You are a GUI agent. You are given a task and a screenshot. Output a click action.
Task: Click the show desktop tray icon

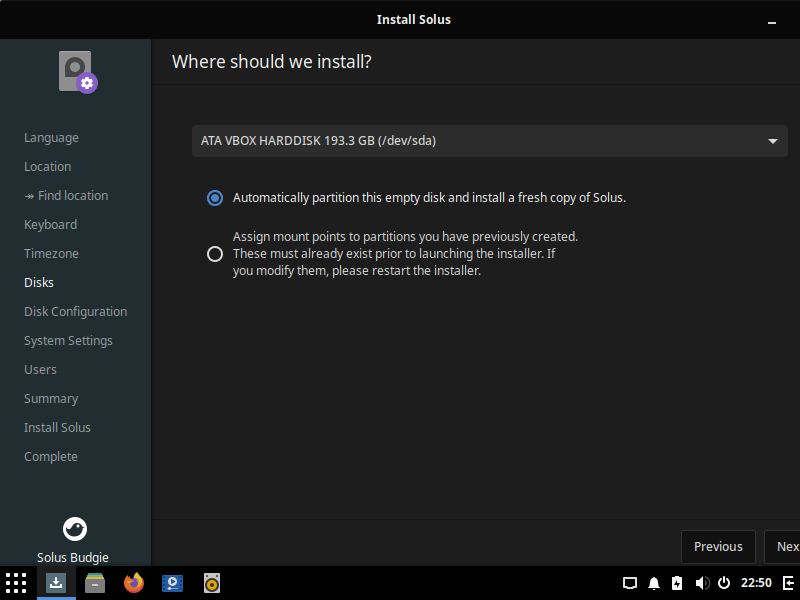630,583
